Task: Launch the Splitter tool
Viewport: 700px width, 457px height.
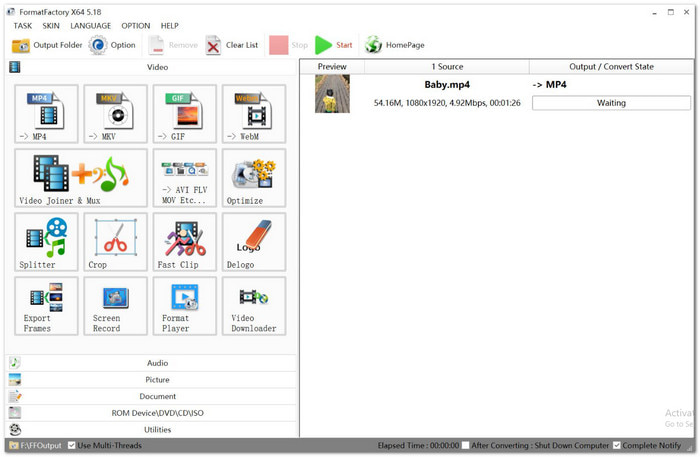Action: [46, 241]
